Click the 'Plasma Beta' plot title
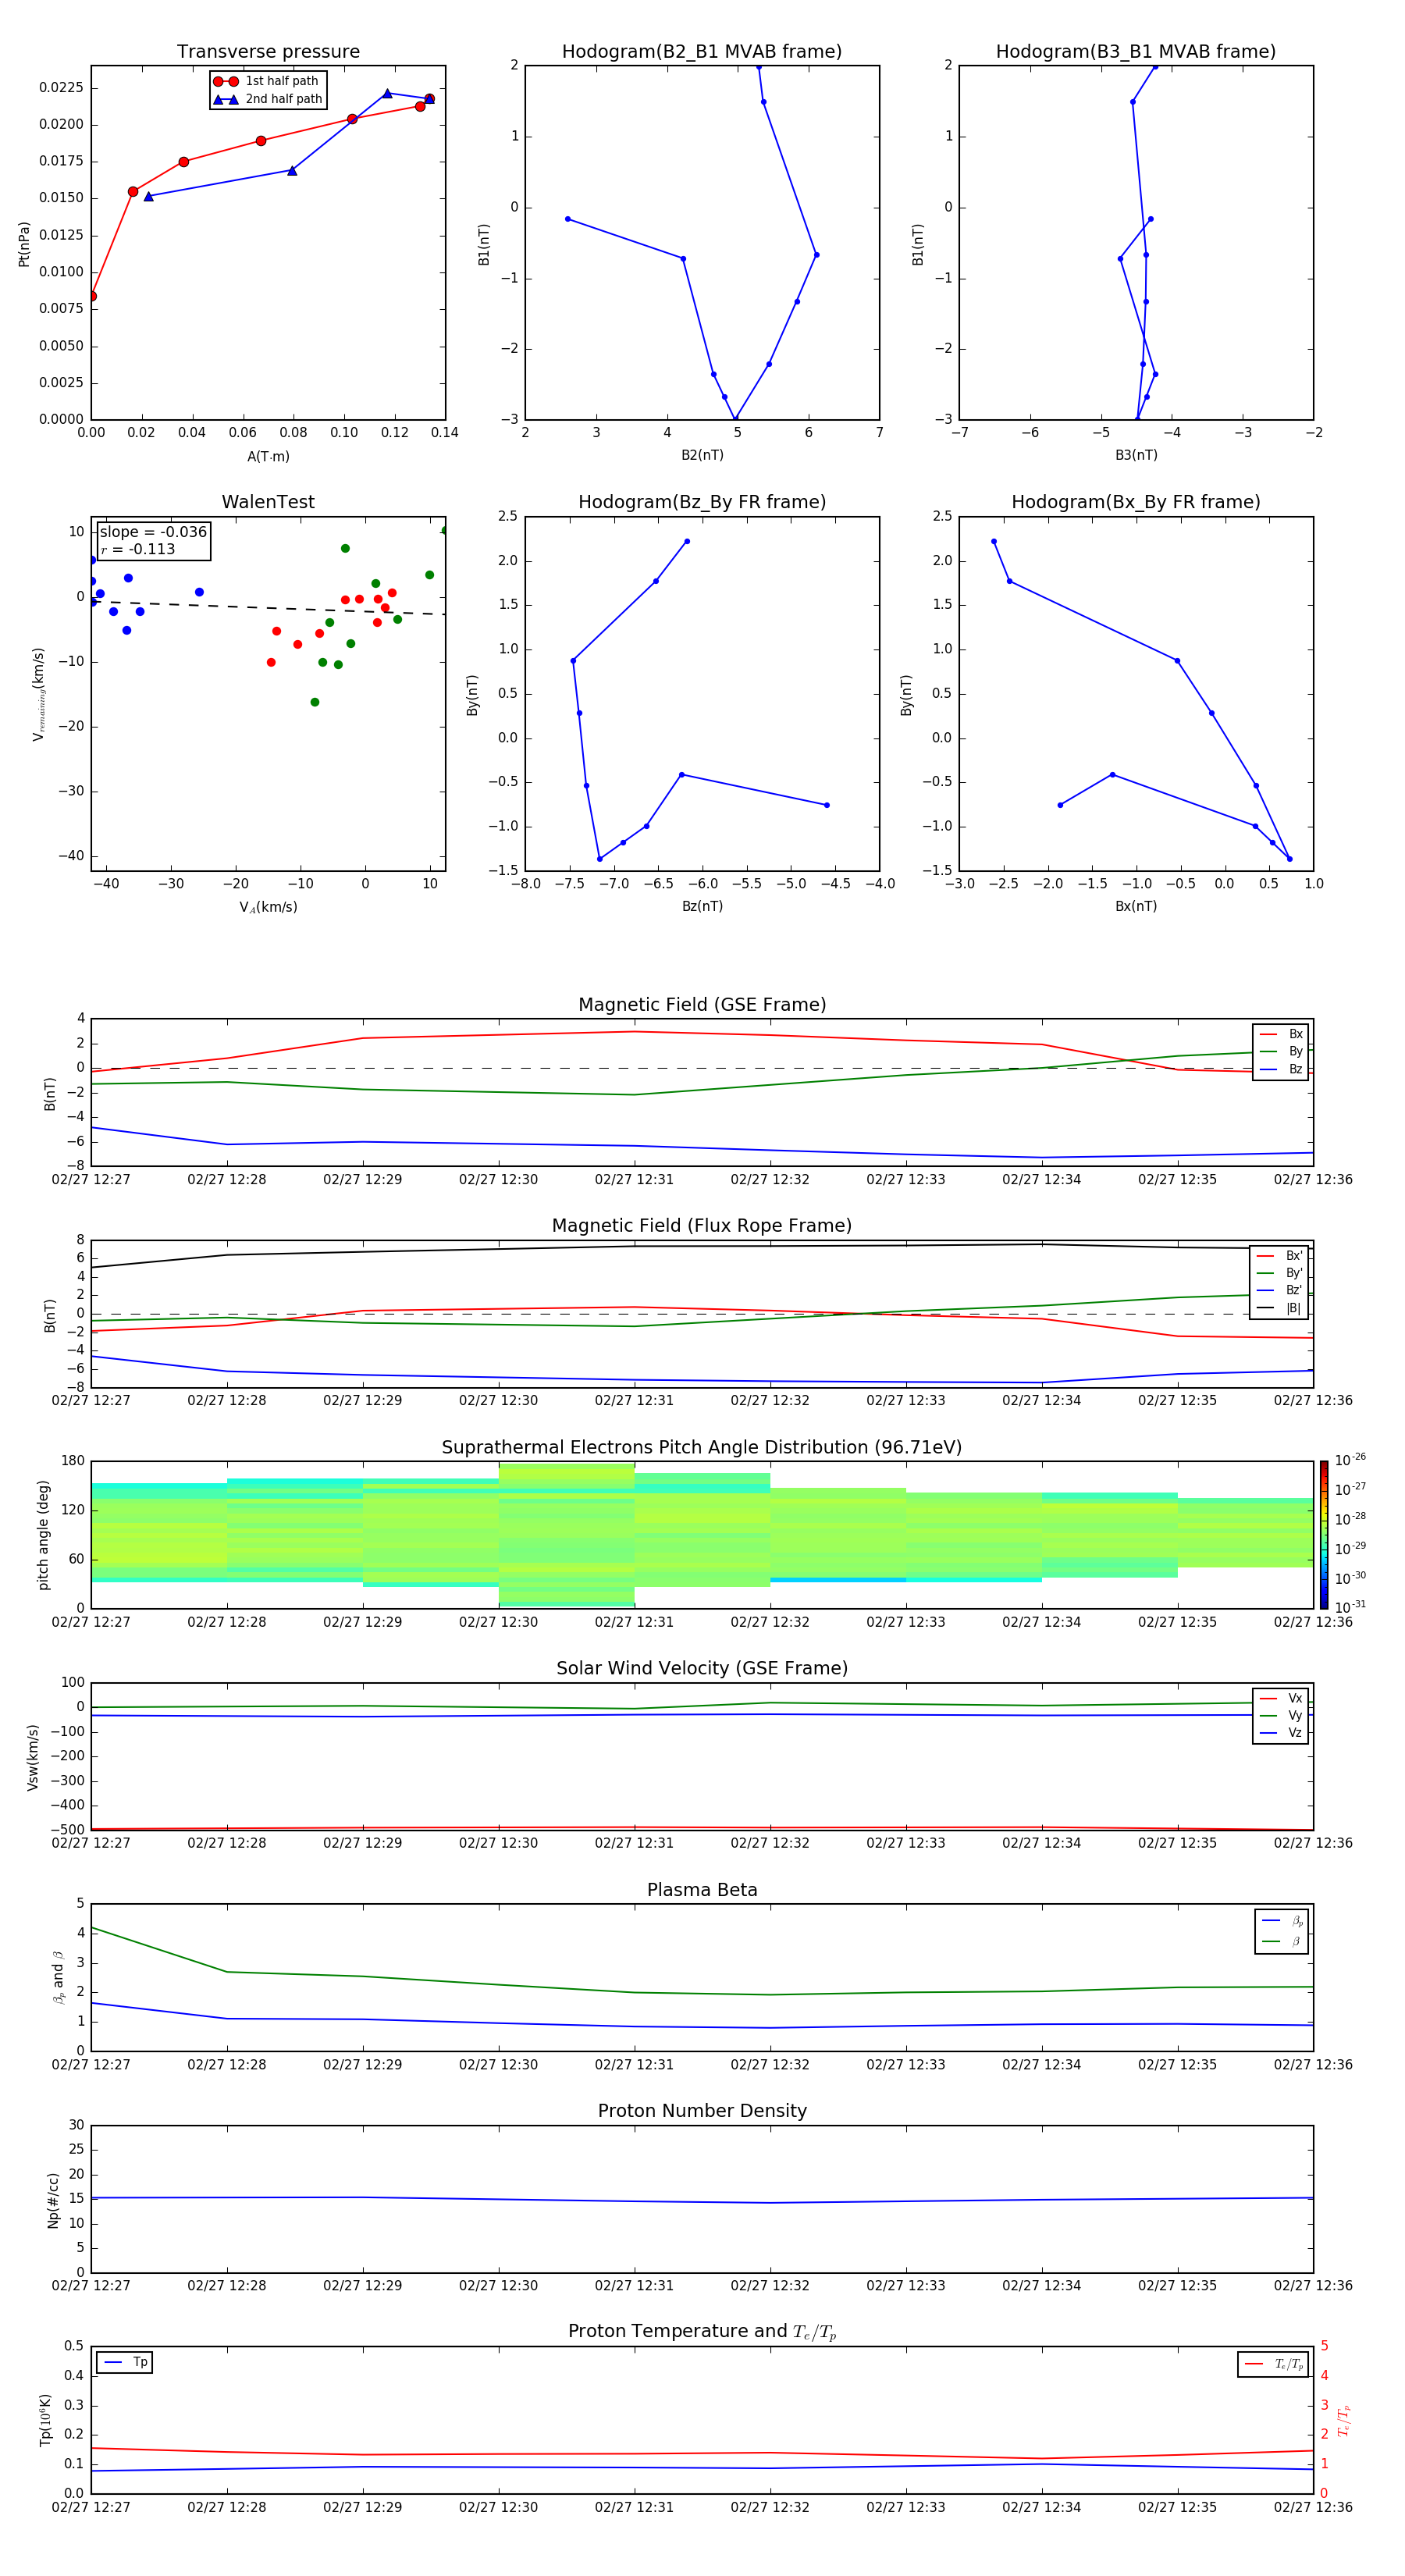Viewport: 1405px width, 2576px height. [x=702, y=1891]
